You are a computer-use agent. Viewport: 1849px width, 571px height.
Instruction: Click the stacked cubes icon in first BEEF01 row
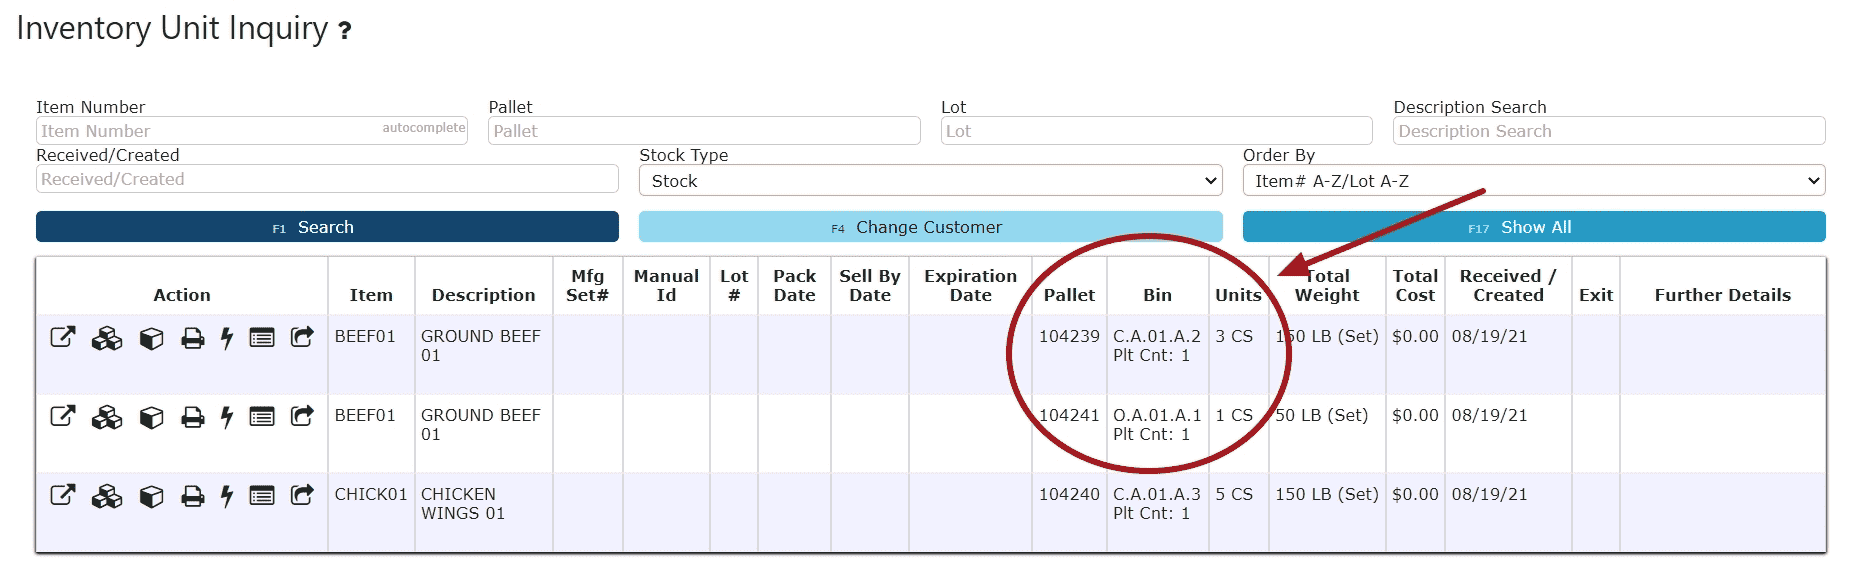pyautogui.click(x=107, y=338)
